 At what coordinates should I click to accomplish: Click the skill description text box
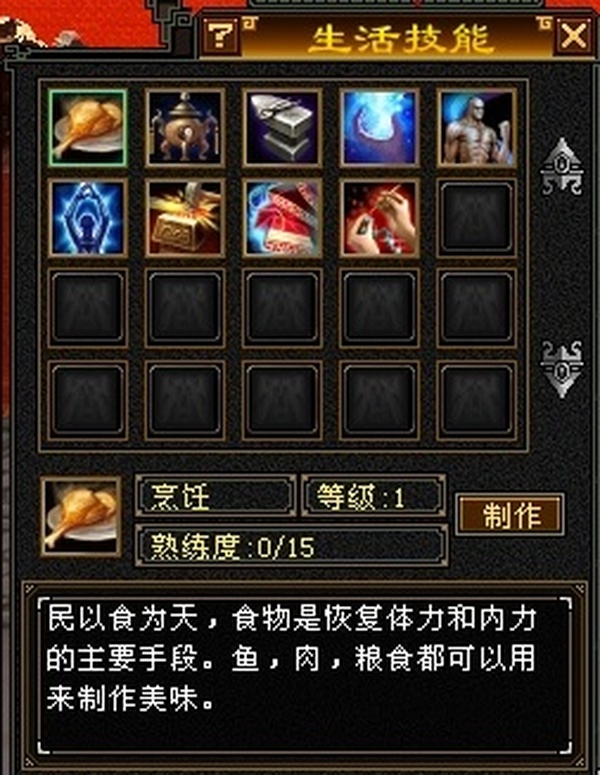[x=304, y=674]
